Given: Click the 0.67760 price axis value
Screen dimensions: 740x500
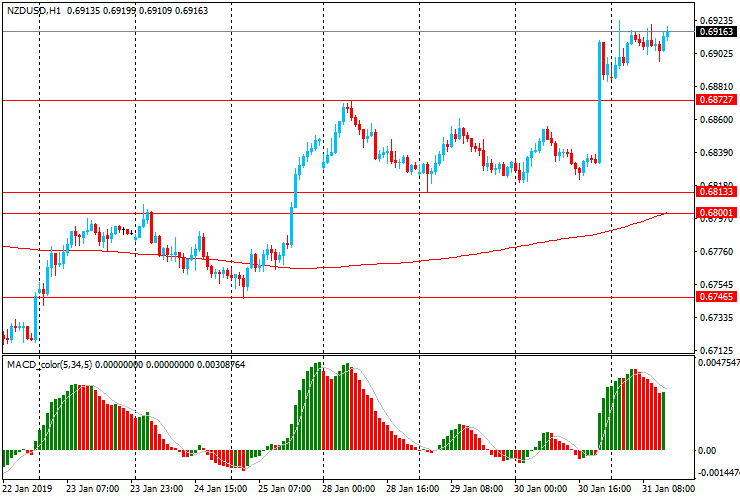Looking at the screenshot, I should (x=717, y=252).
